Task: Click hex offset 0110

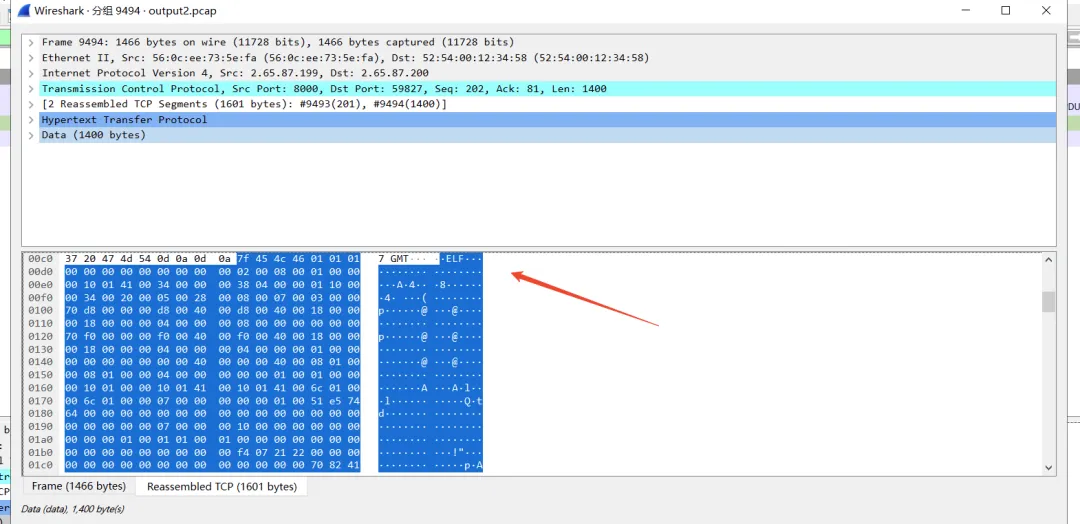Action: [x=41, y=324]
